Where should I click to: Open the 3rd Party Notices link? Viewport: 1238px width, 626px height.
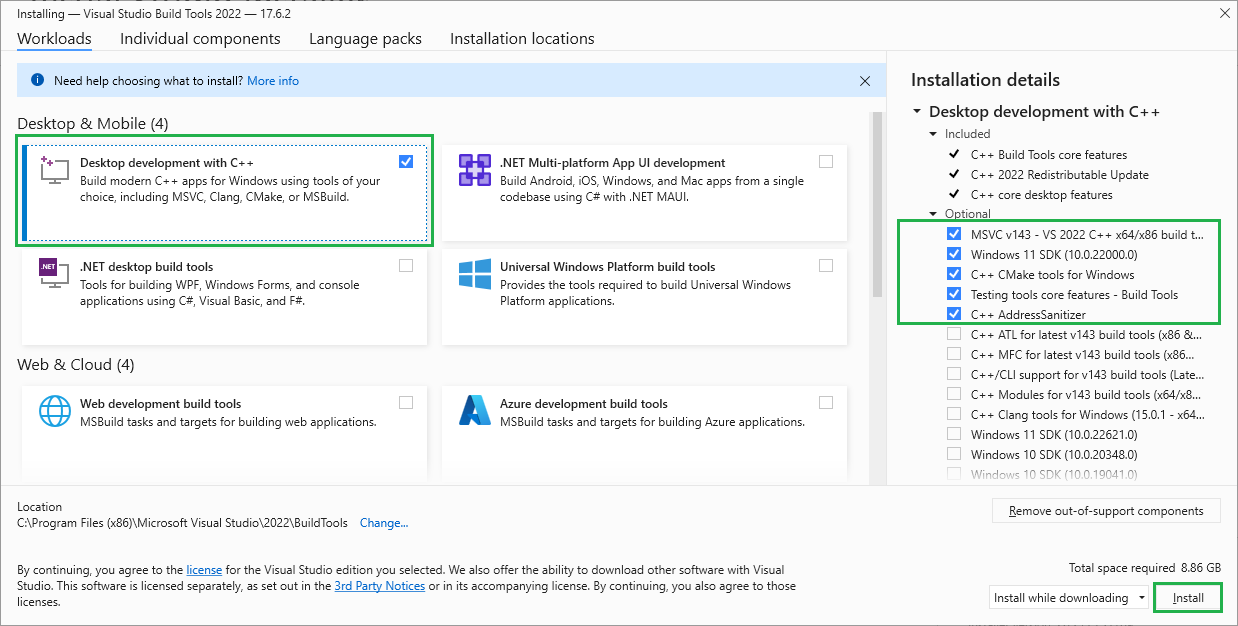coord(380,586)
